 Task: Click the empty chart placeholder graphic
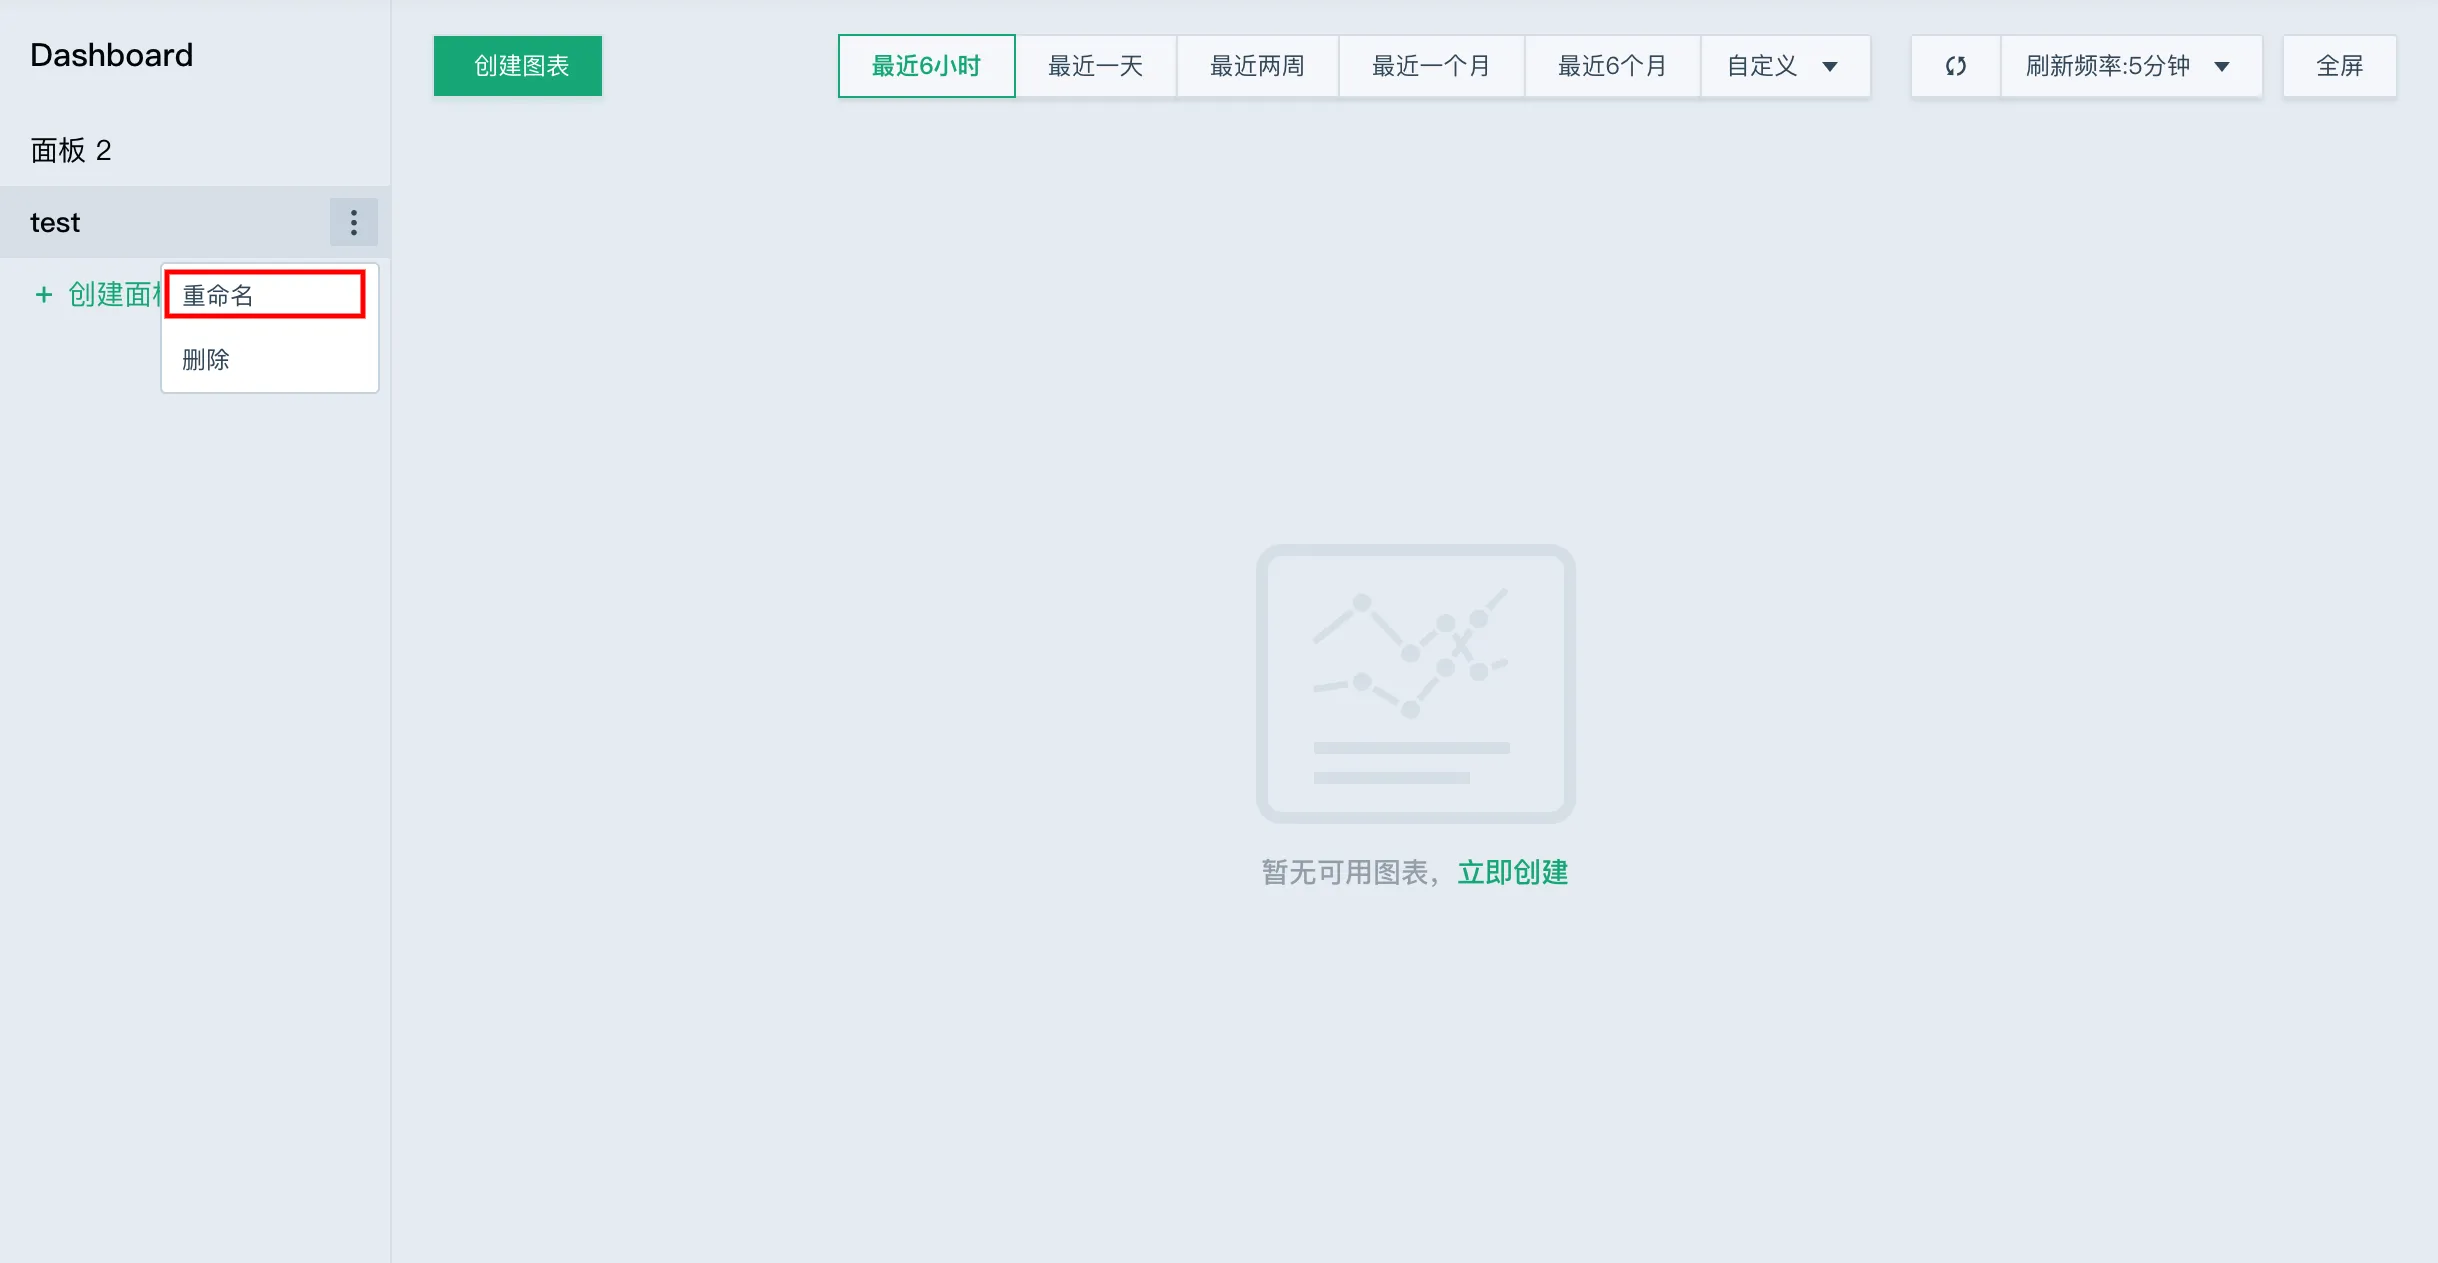[1415, 685]
